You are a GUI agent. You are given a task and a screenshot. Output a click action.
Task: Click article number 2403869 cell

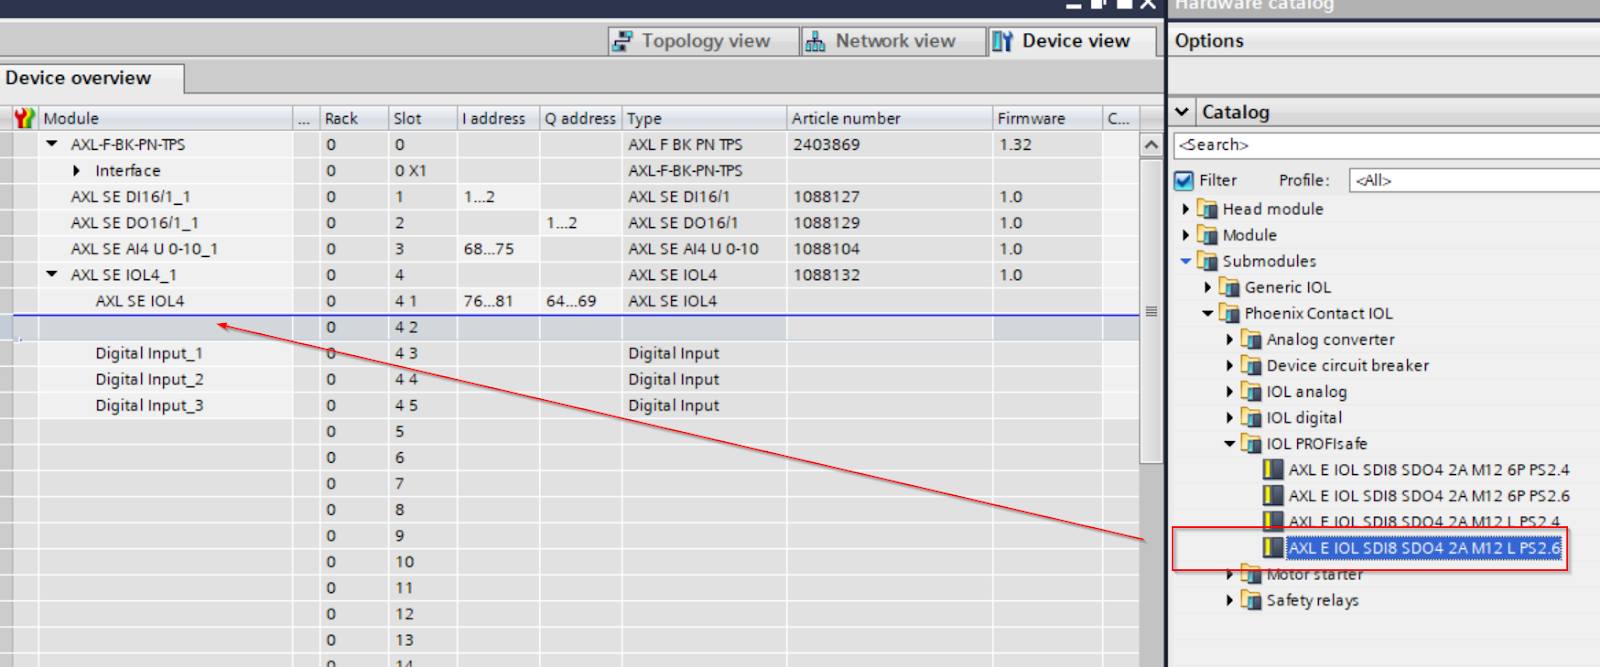tap(889, 145)
